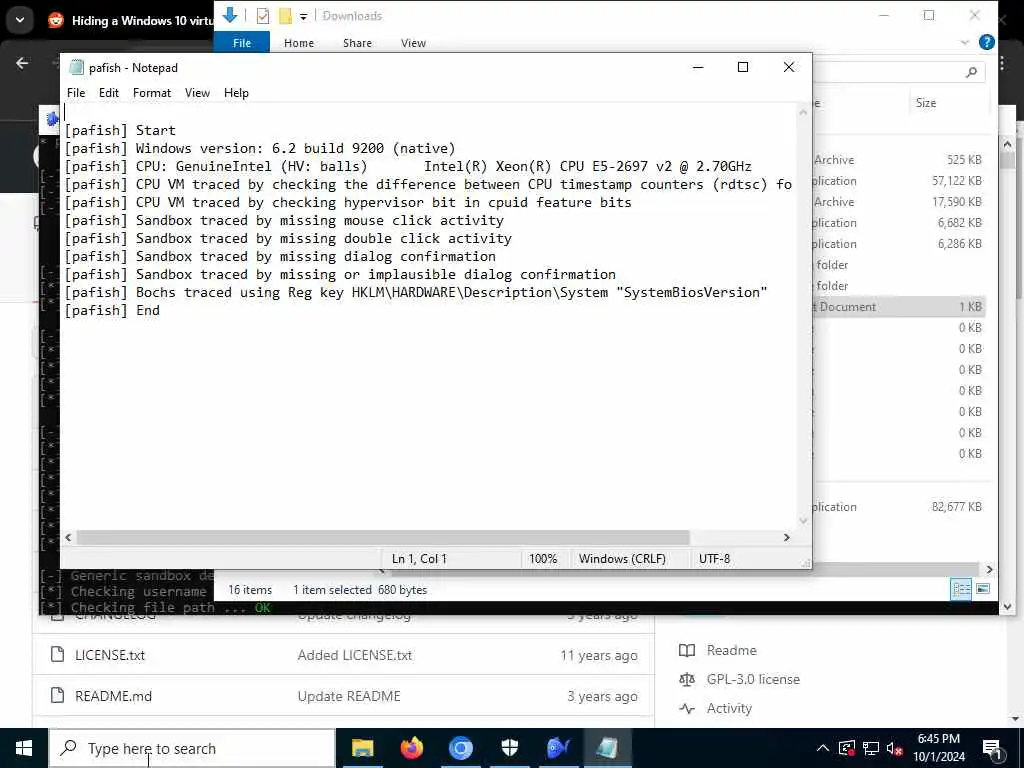Click '[pafish] Start' line in Notepad
1024x768 pixels.
(120, 130)
